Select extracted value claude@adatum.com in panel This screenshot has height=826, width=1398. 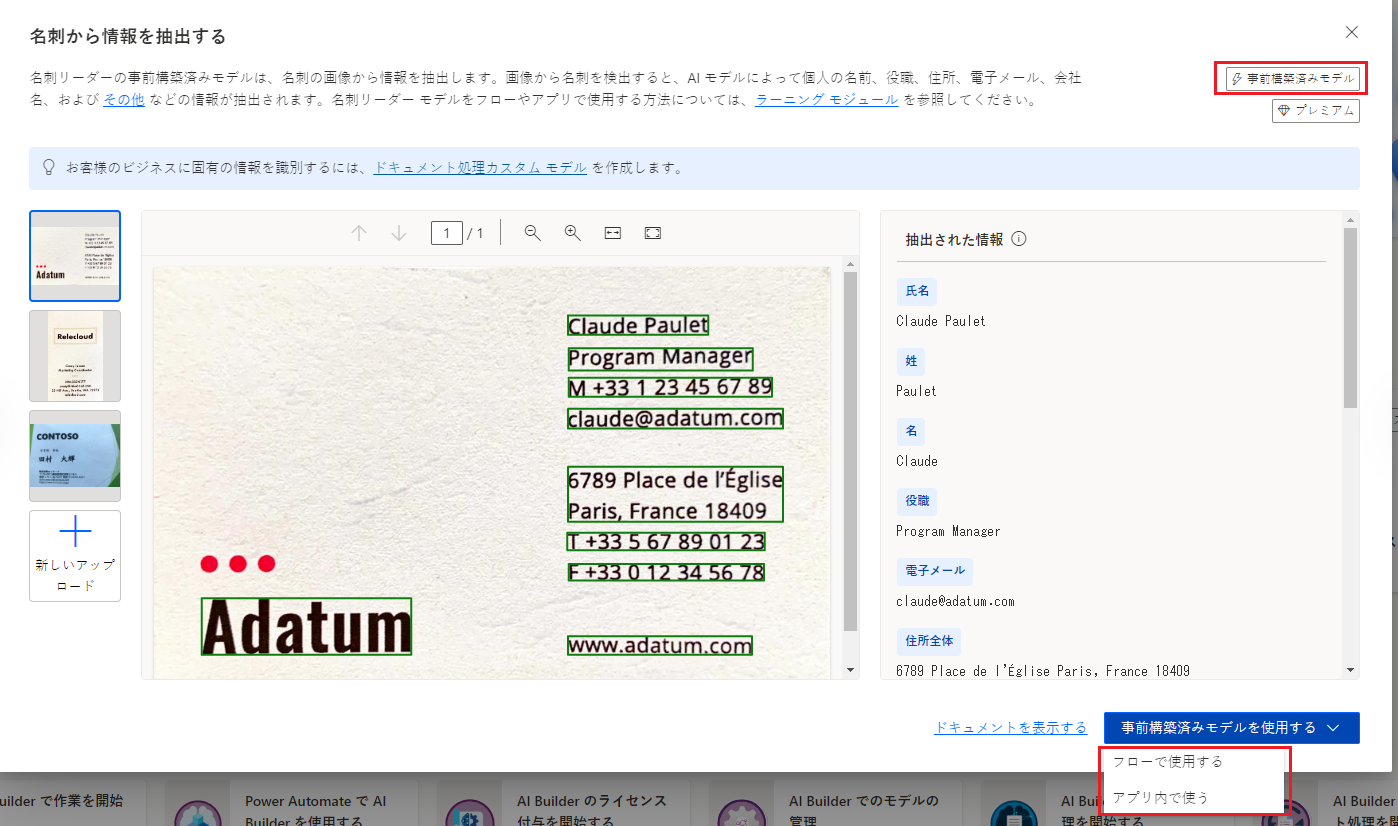955,601
